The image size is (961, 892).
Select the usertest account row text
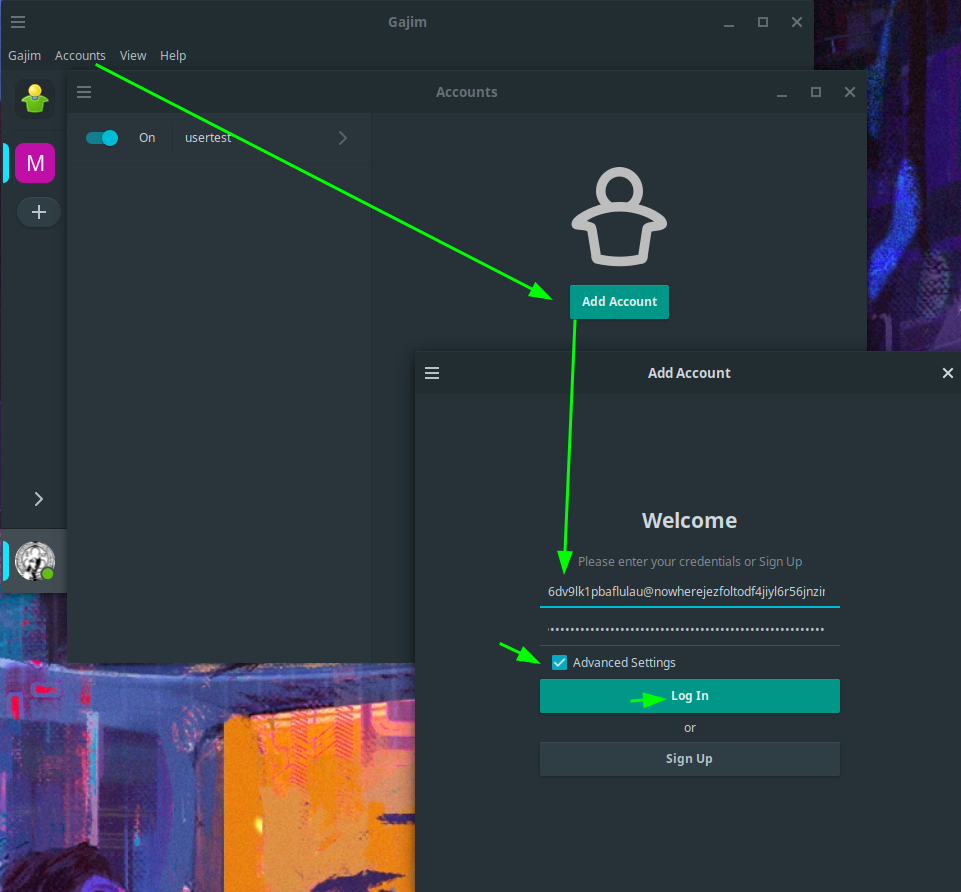pos(208,138)
